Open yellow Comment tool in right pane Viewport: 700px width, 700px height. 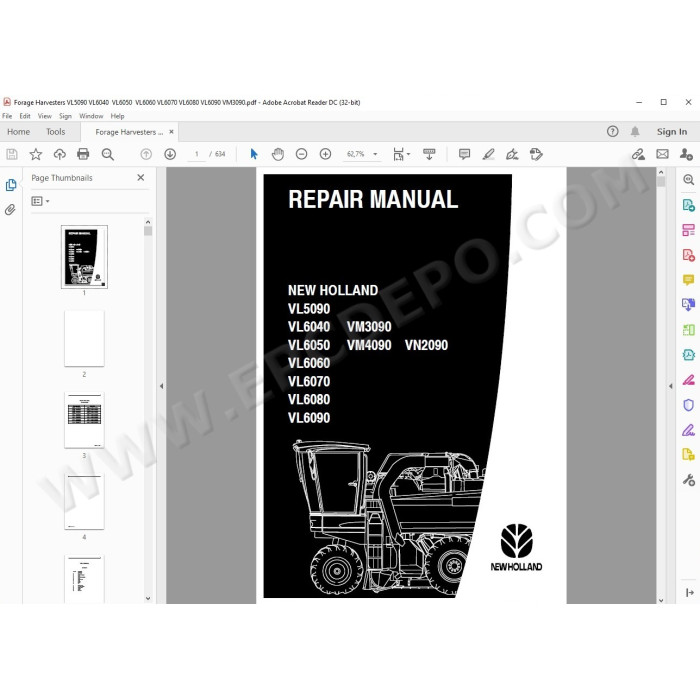[x=688, y=280]
